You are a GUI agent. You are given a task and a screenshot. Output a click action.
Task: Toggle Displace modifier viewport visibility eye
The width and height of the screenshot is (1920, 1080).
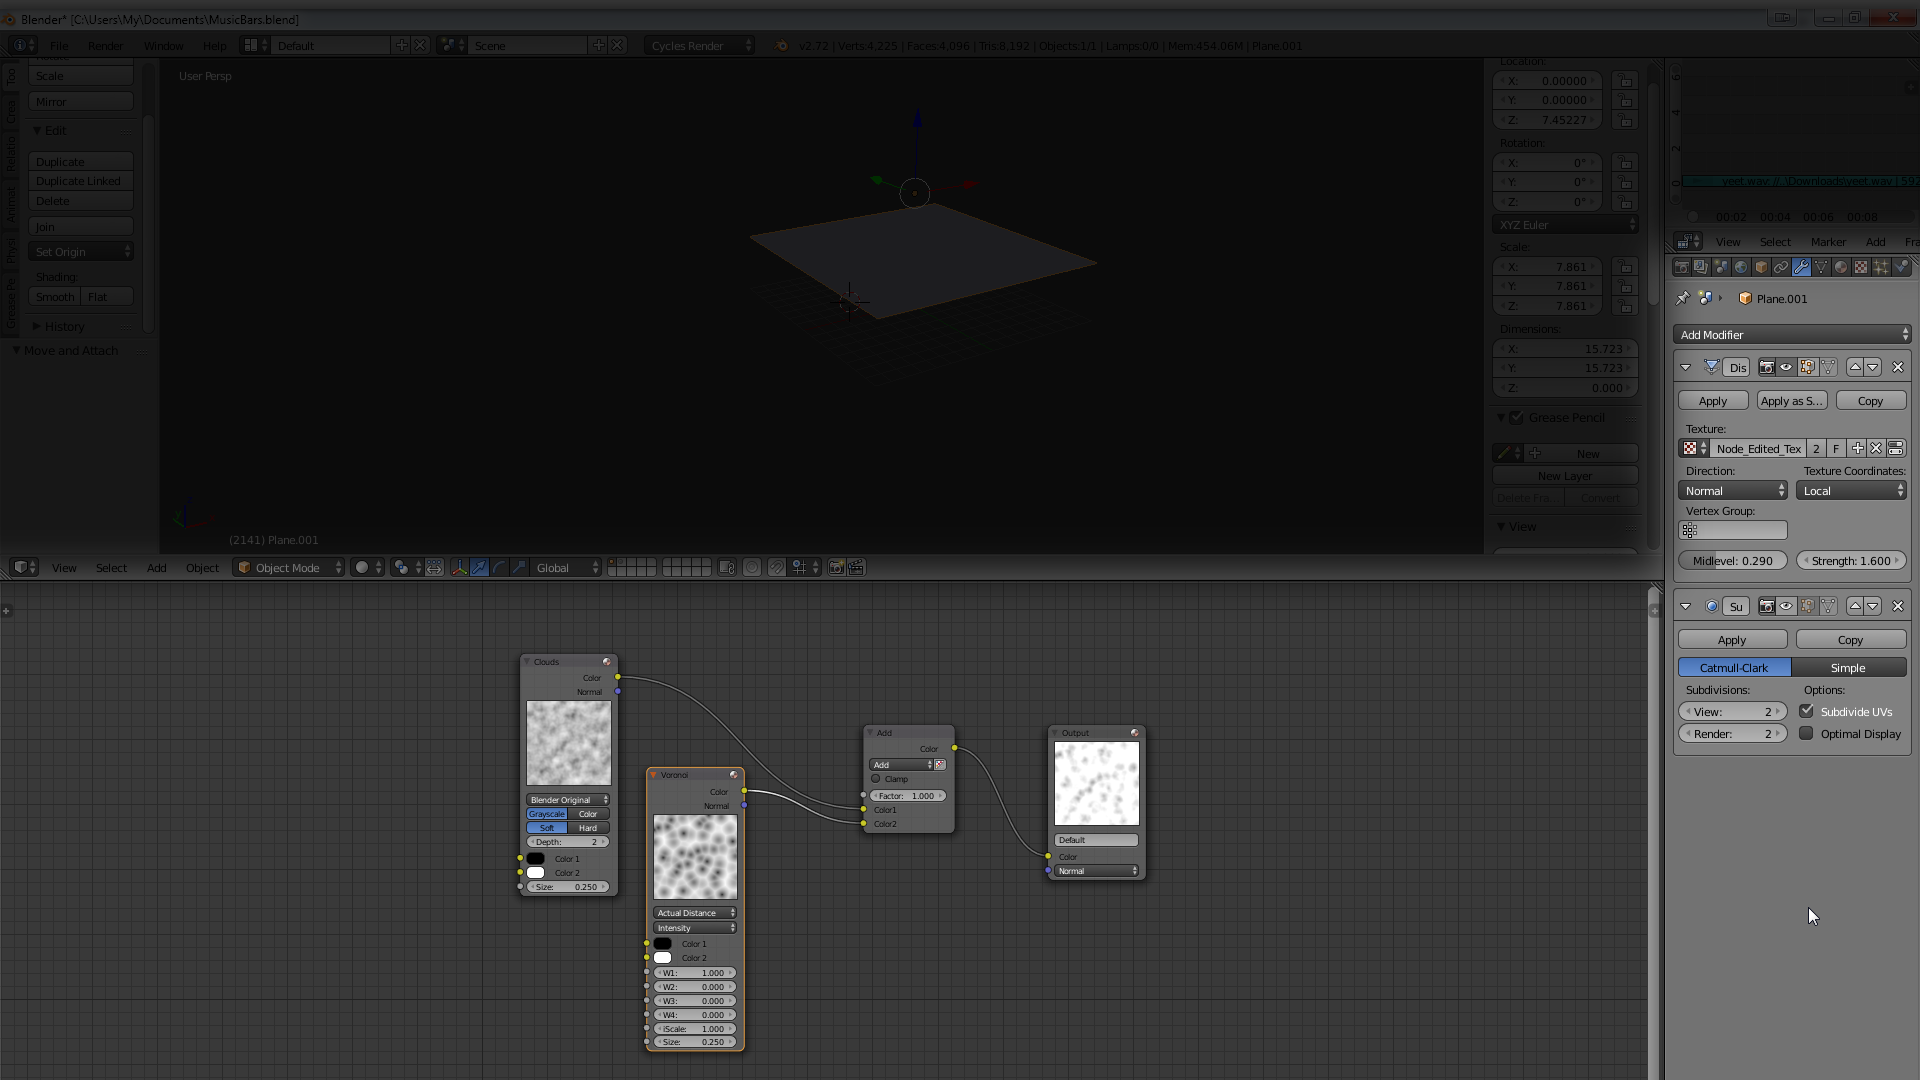point(1786,367)
